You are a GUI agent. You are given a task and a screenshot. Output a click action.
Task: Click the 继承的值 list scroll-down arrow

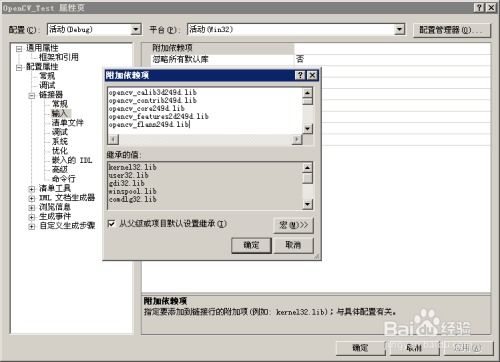click(307, 204)
